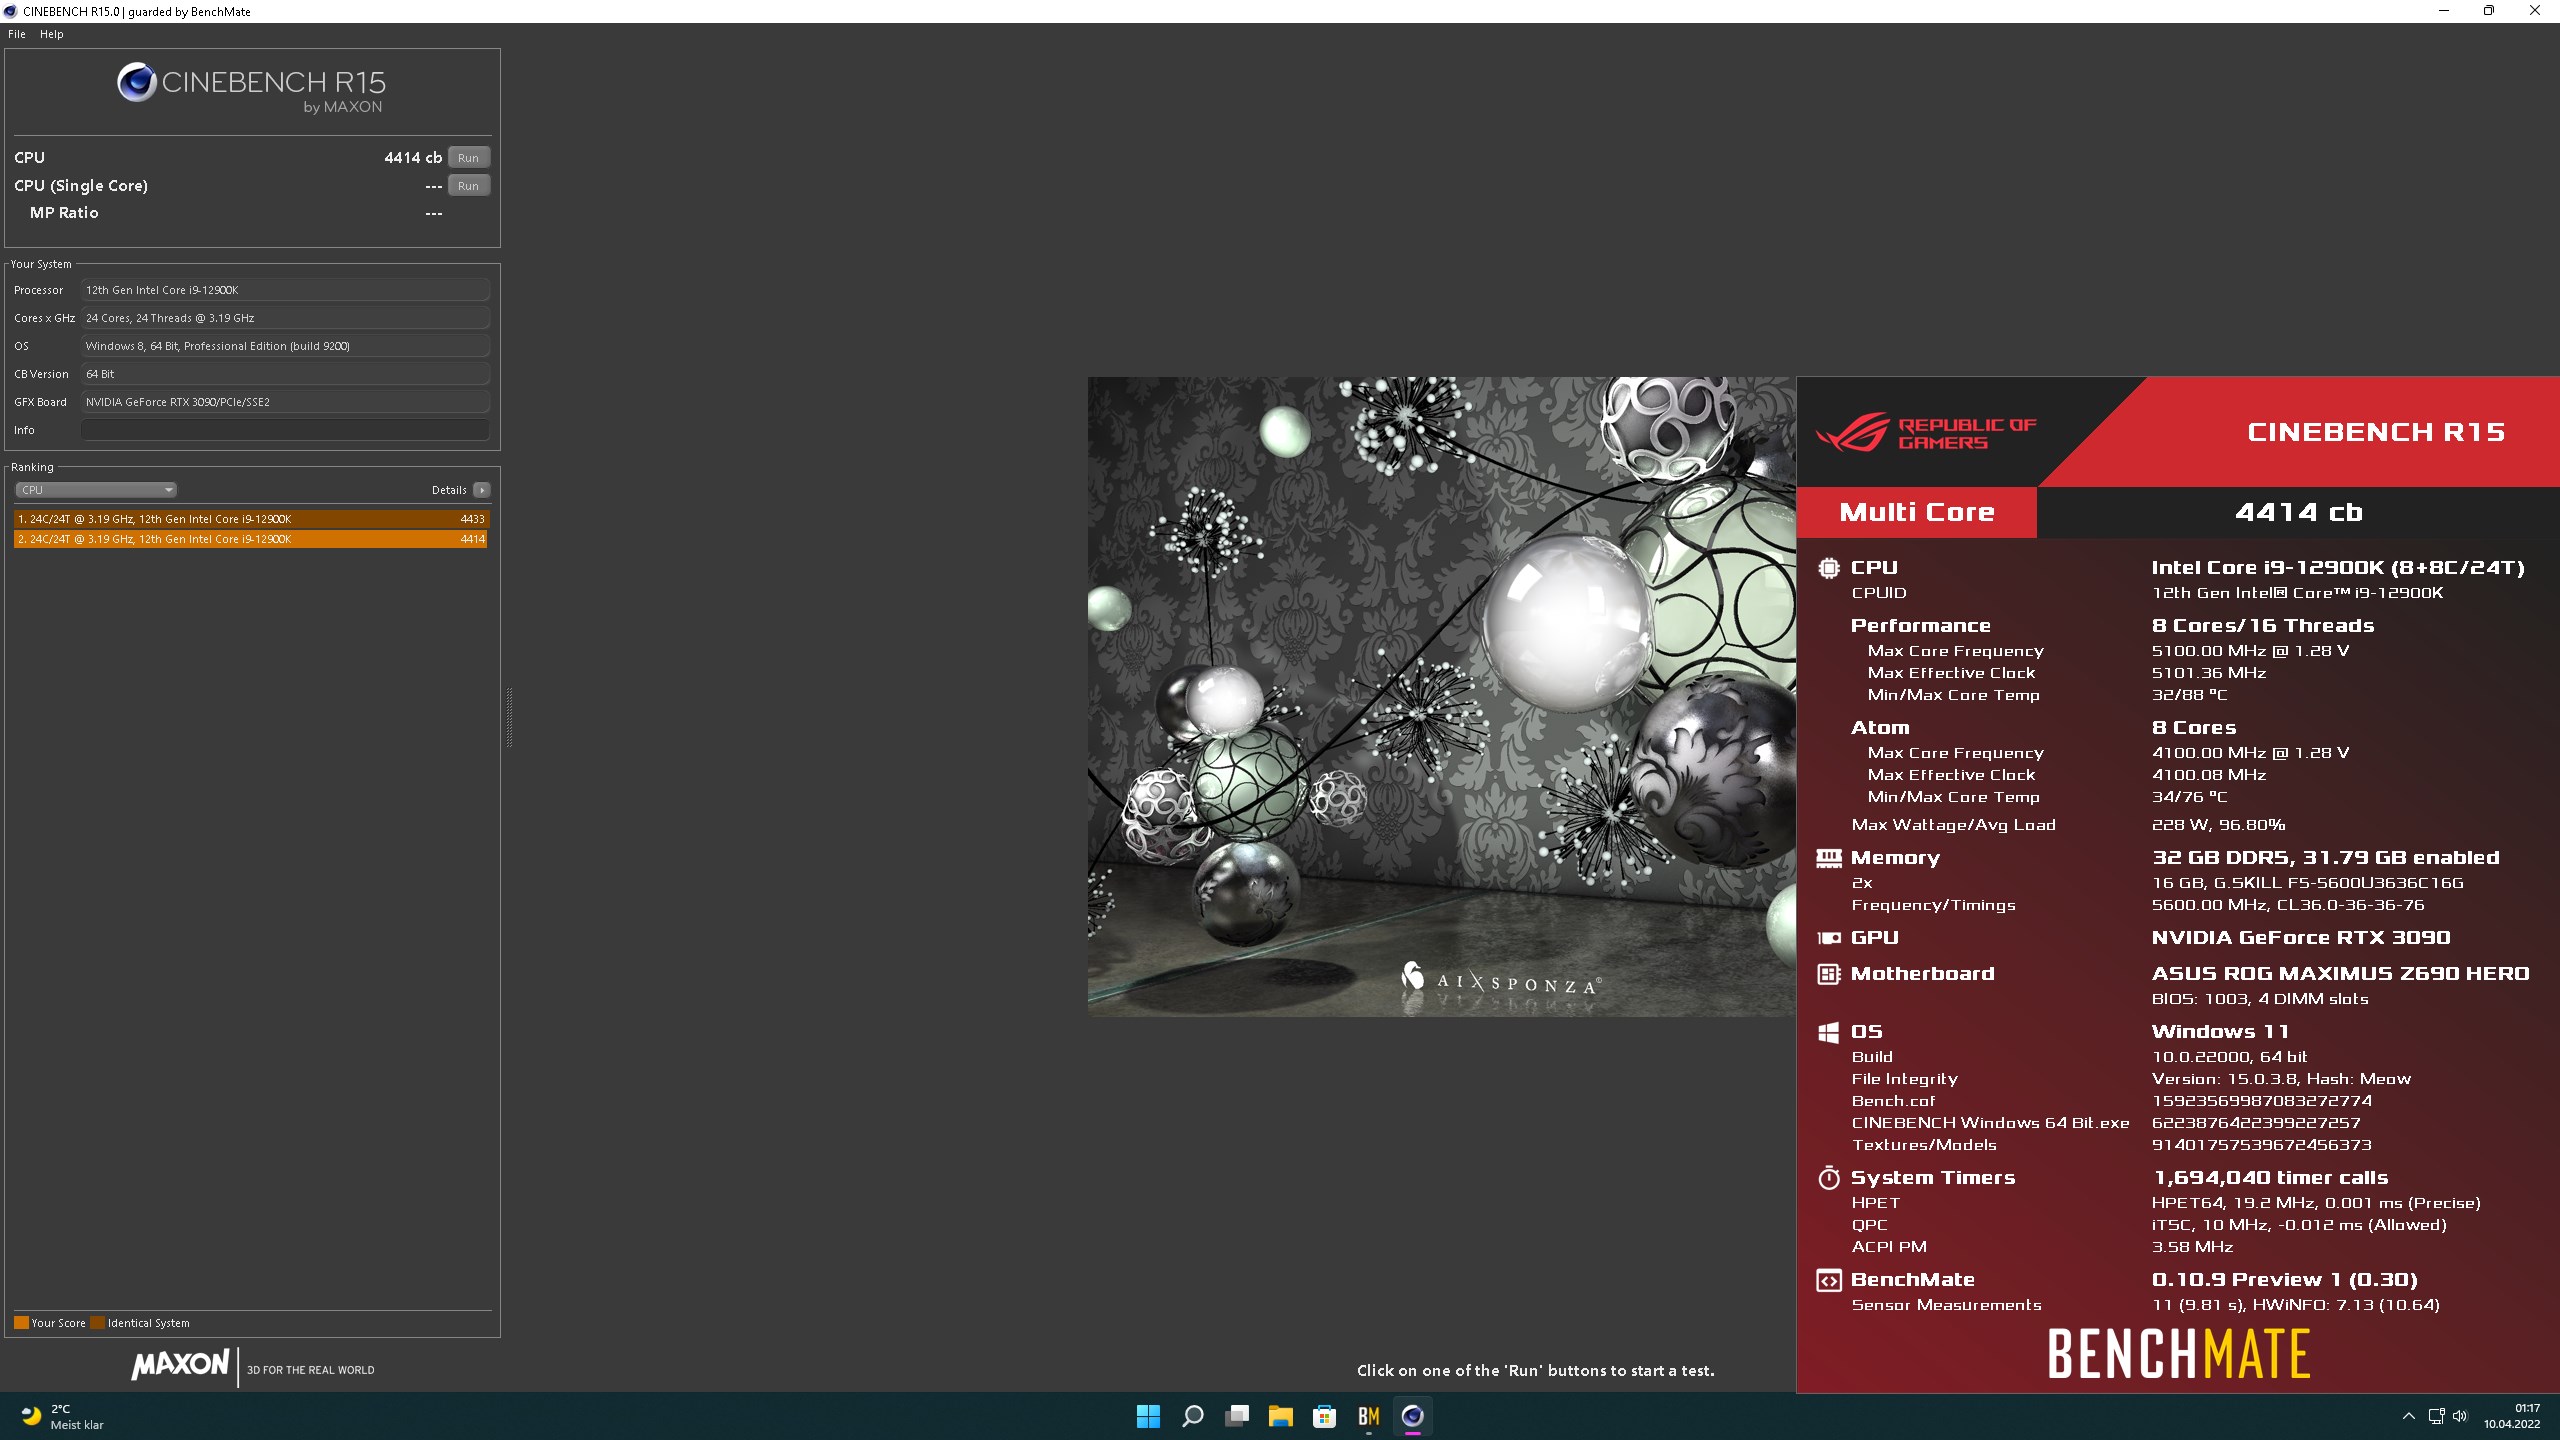Click the Windows OS icon in BenchMate panel
The width and height of the screenshot is (2560, 1440).
(1828, 1032)
